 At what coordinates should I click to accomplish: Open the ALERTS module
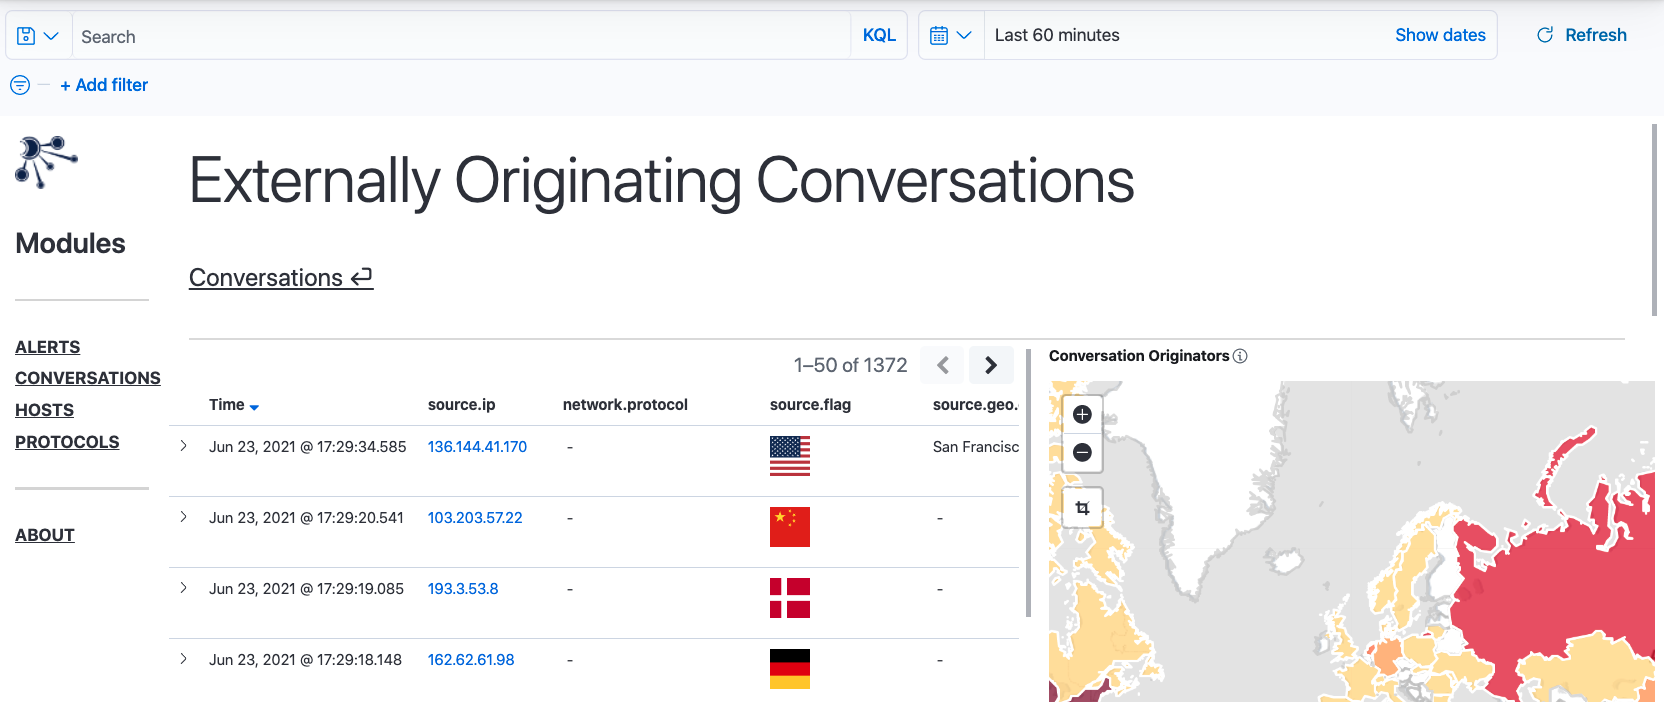47,347
